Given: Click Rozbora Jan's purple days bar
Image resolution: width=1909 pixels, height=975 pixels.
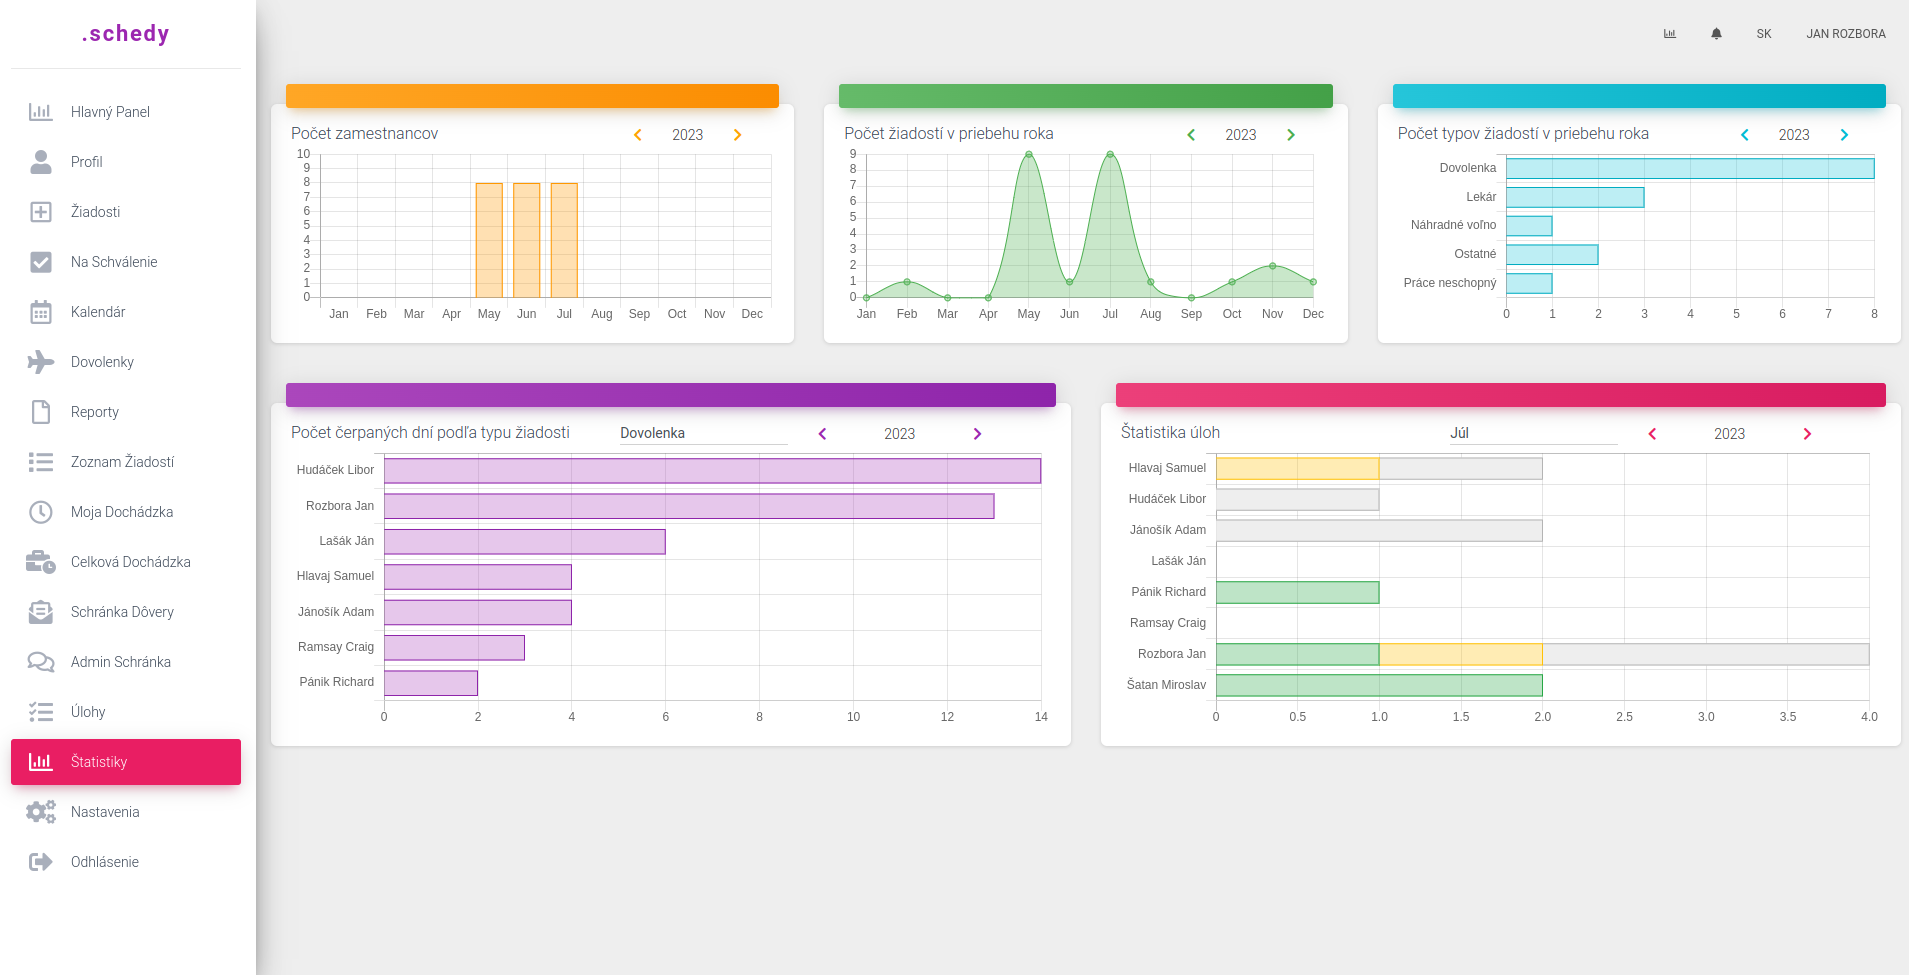Looking at the screenshot, I should coord(689,506).
